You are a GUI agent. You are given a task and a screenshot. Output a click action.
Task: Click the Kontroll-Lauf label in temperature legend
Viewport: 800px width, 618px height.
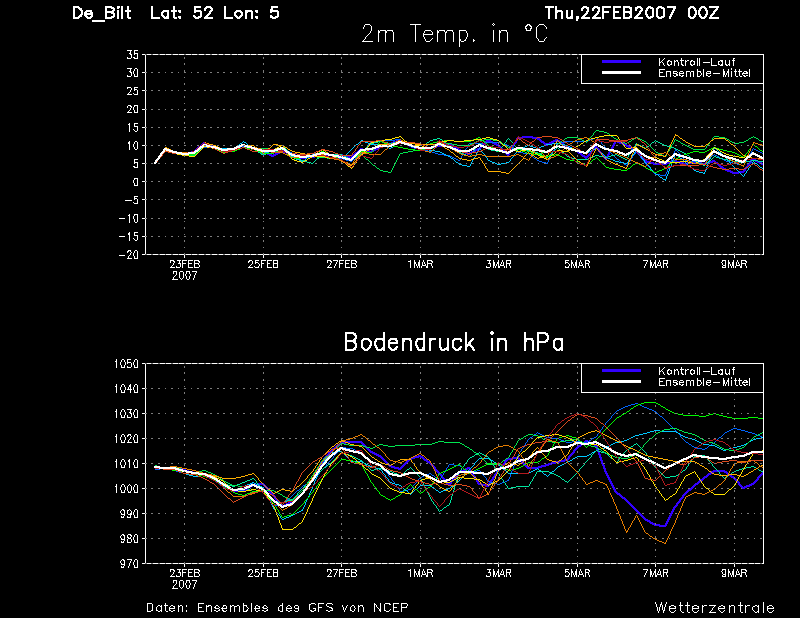696,62
